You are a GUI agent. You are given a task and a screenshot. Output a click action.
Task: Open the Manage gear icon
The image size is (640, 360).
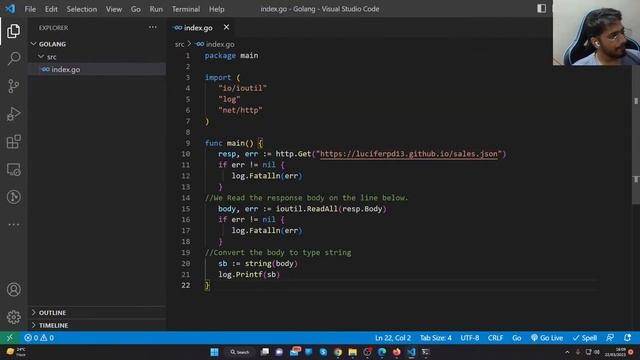[13, 317]
